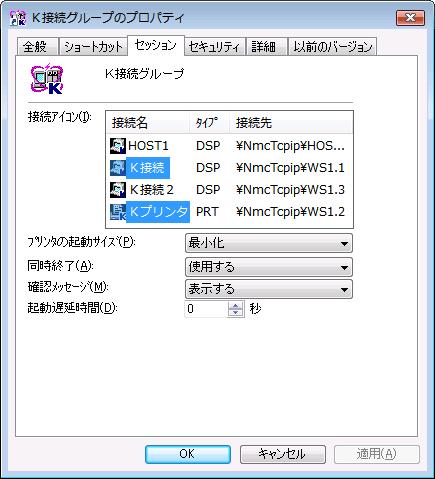Click destination ¥NmcTcpip¥WS1.1
This screenshot has width=435, height=479.
pos(290,168)
